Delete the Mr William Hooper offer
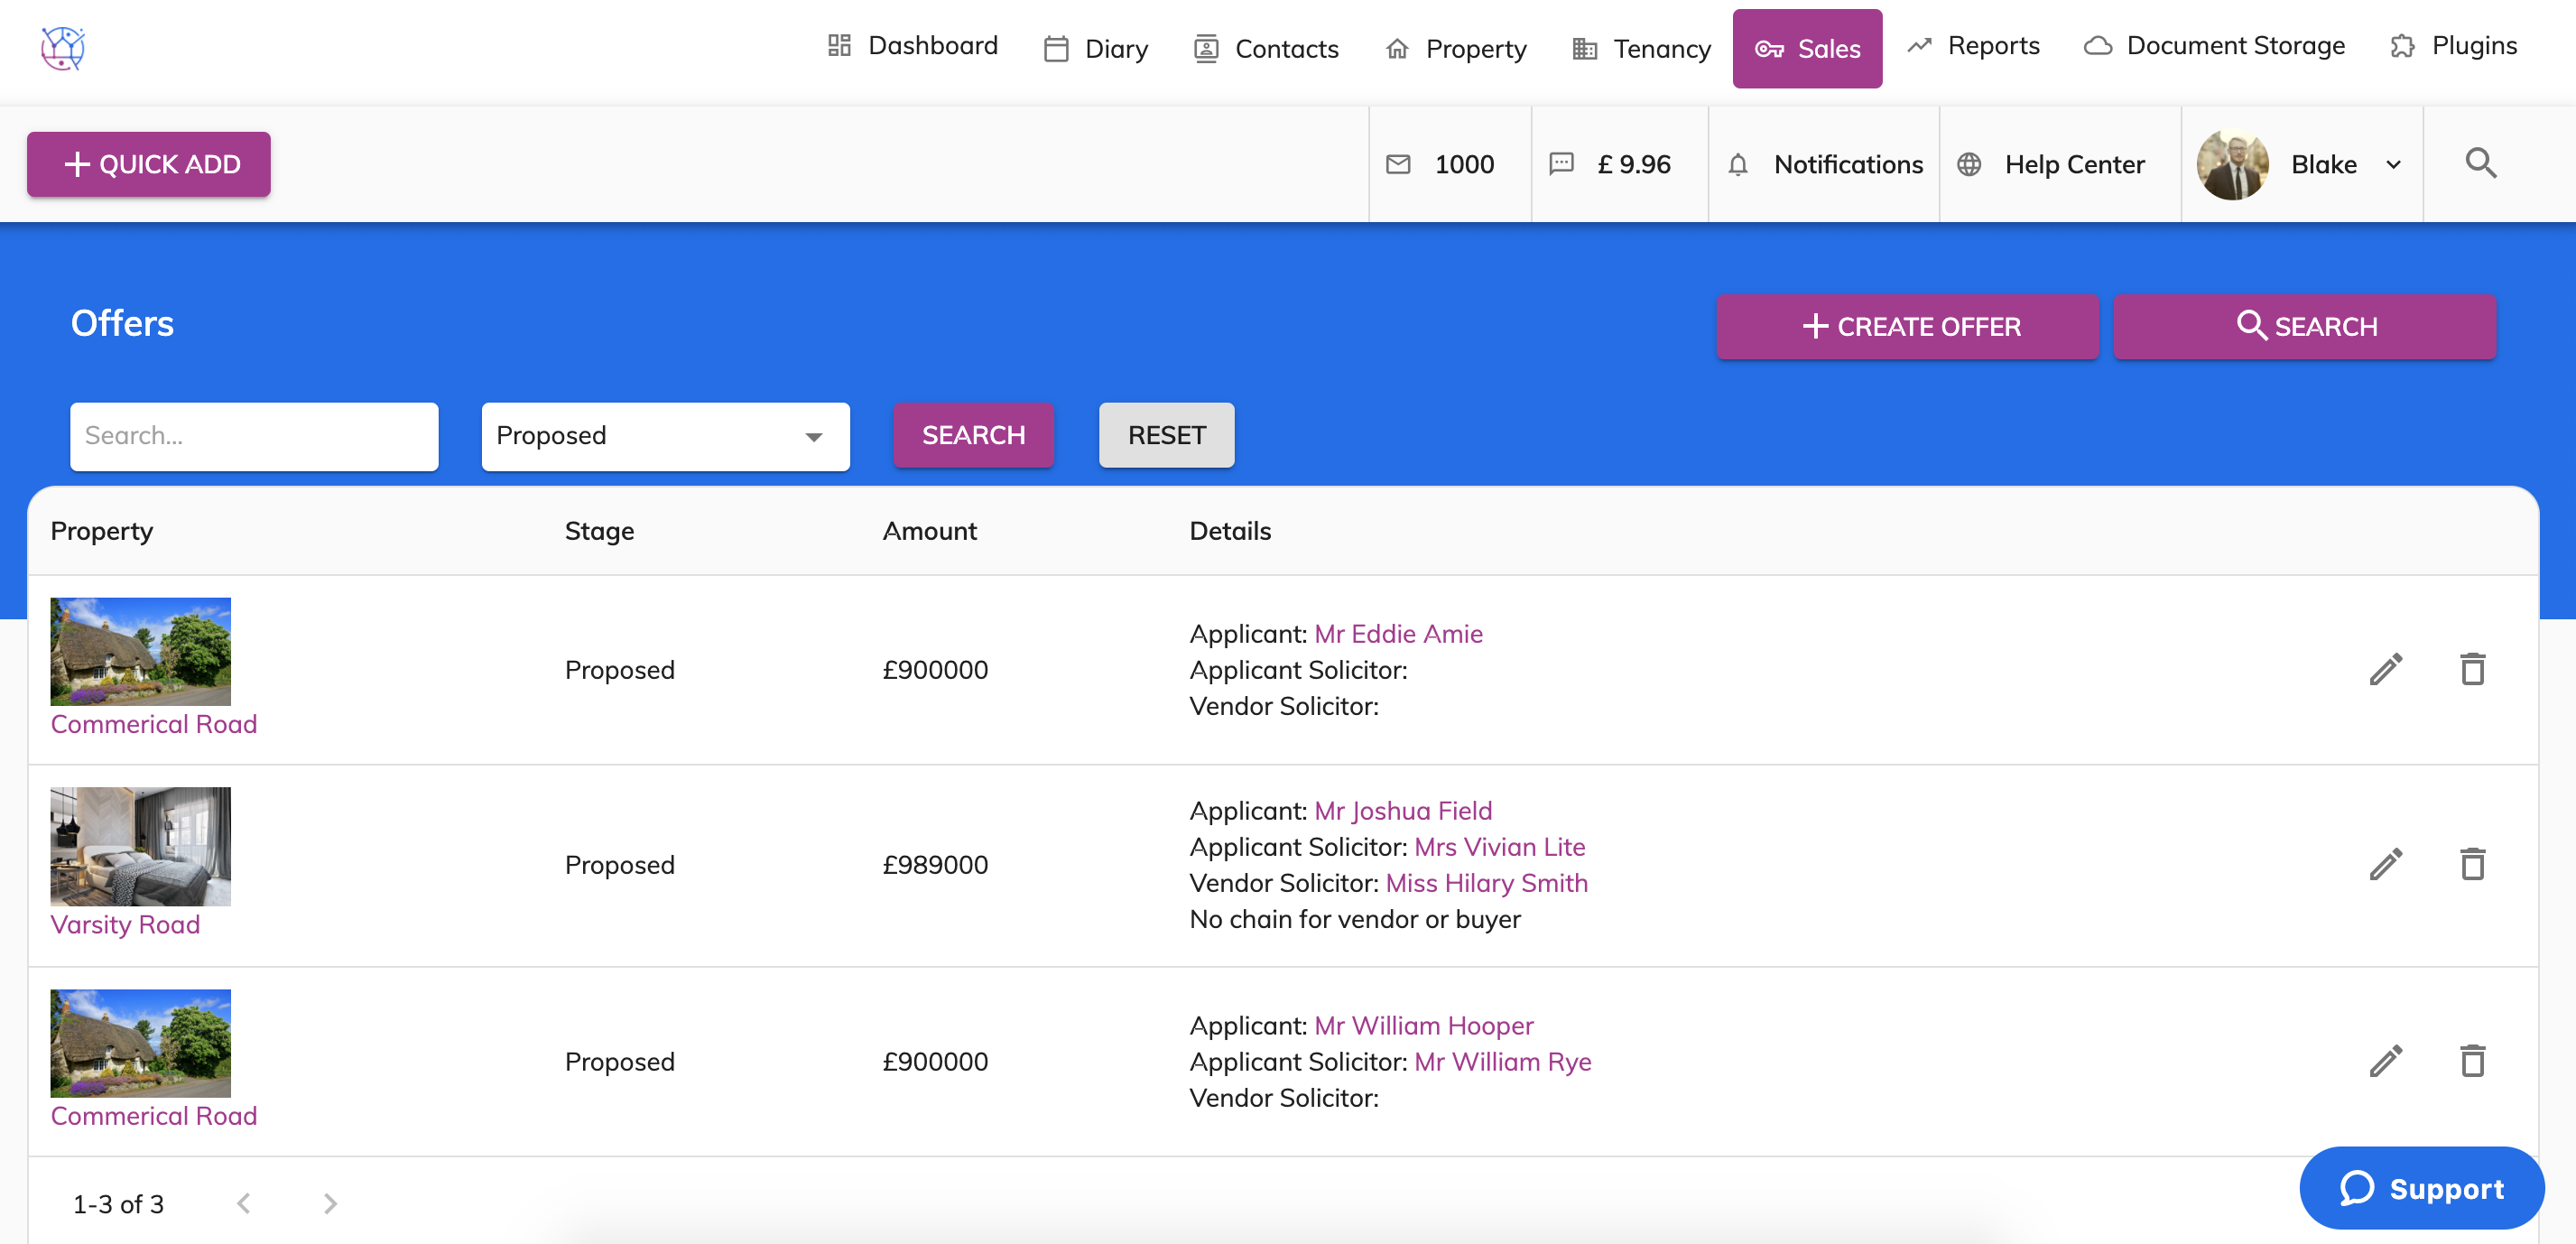This screenshot has width=2576, height=1244. 2472,1061
